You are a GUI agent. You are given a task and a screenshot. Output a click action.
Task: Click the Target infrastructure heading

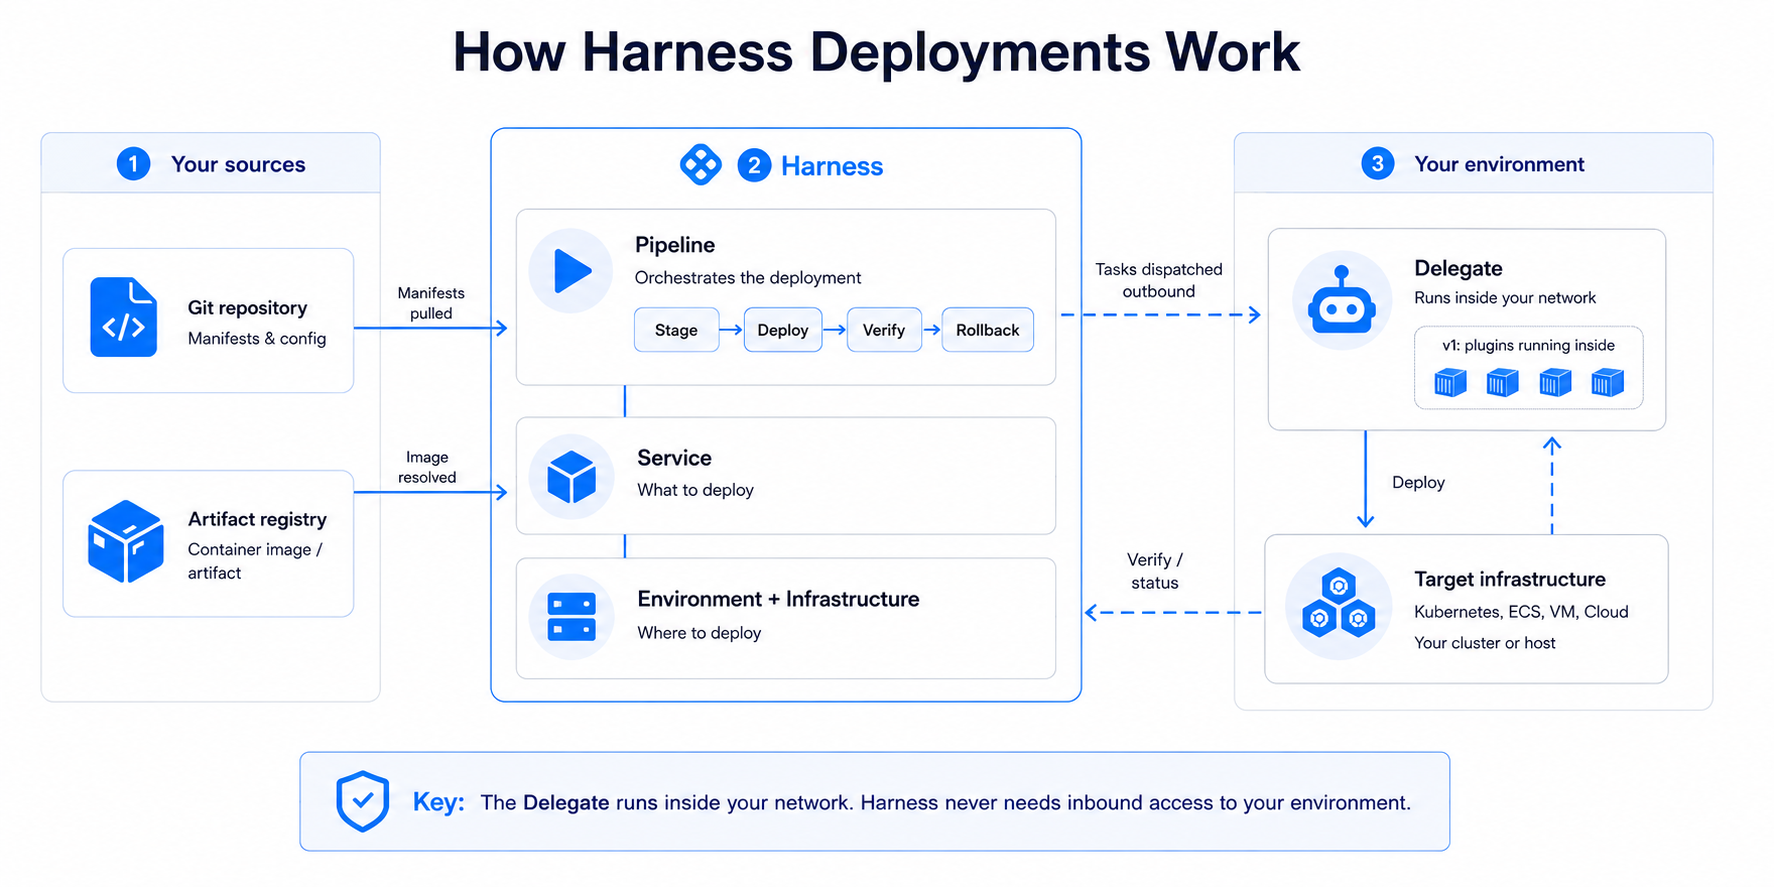(1510, 579)
